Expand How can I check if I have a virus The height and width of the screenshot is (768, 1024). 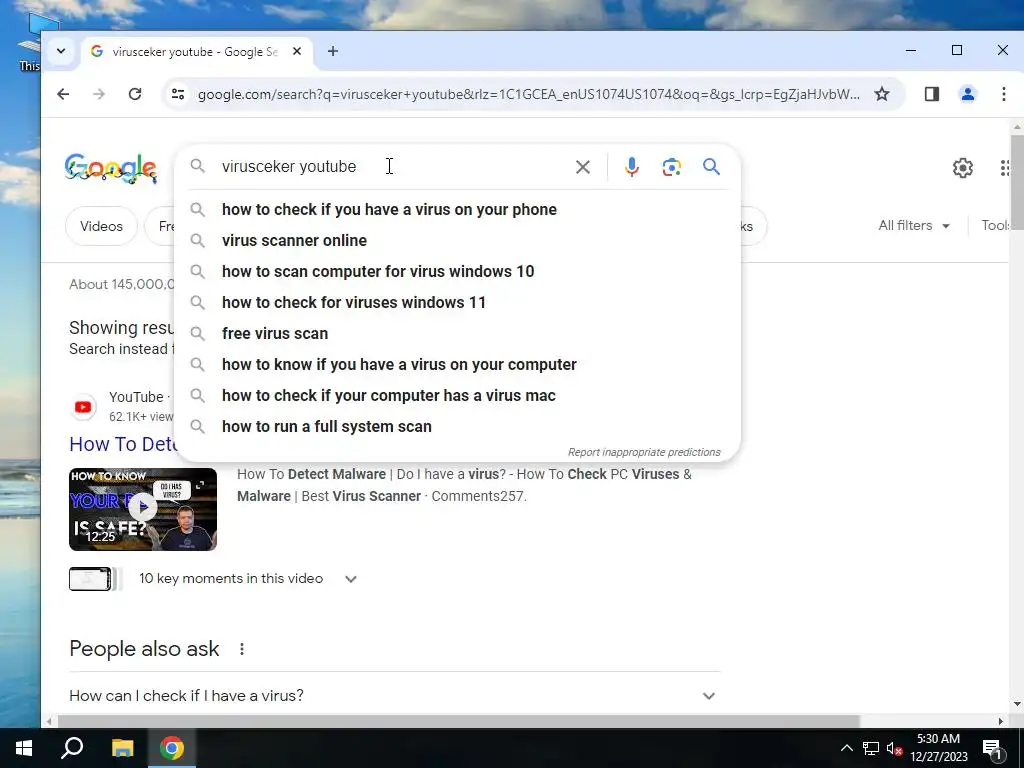coord(394,696)
